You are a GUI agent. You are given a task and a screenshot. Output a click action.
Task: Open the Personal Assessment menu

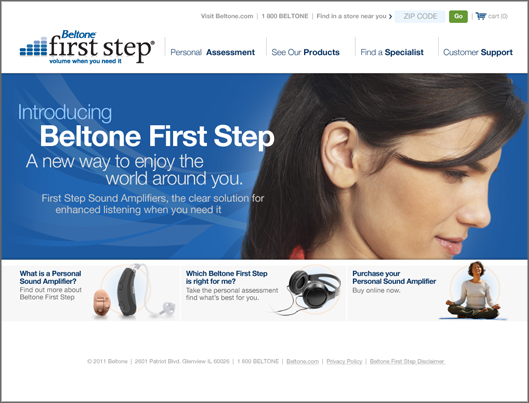[212, 52]
